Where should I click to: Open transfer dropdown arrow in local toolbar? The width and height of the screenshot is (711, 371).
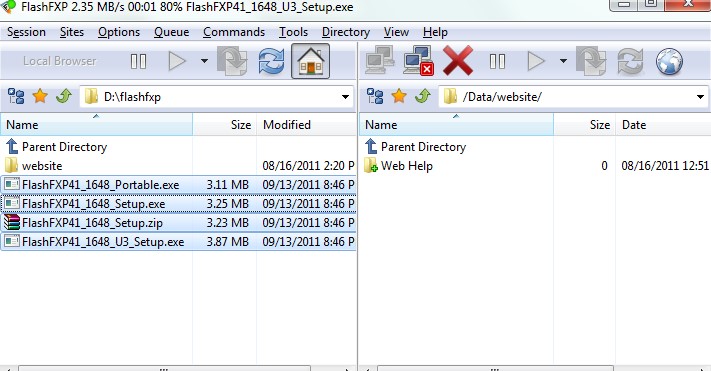pos(205,61)
